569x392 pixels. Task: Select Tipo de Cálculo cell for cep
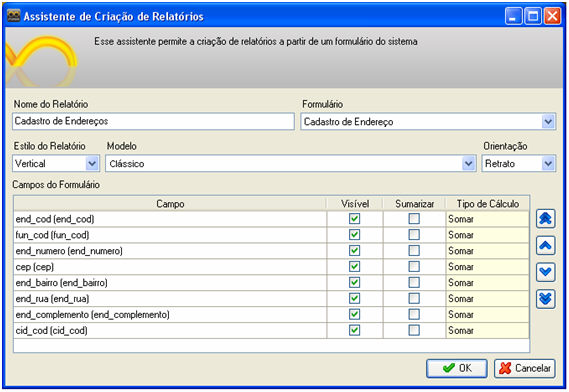487,267
